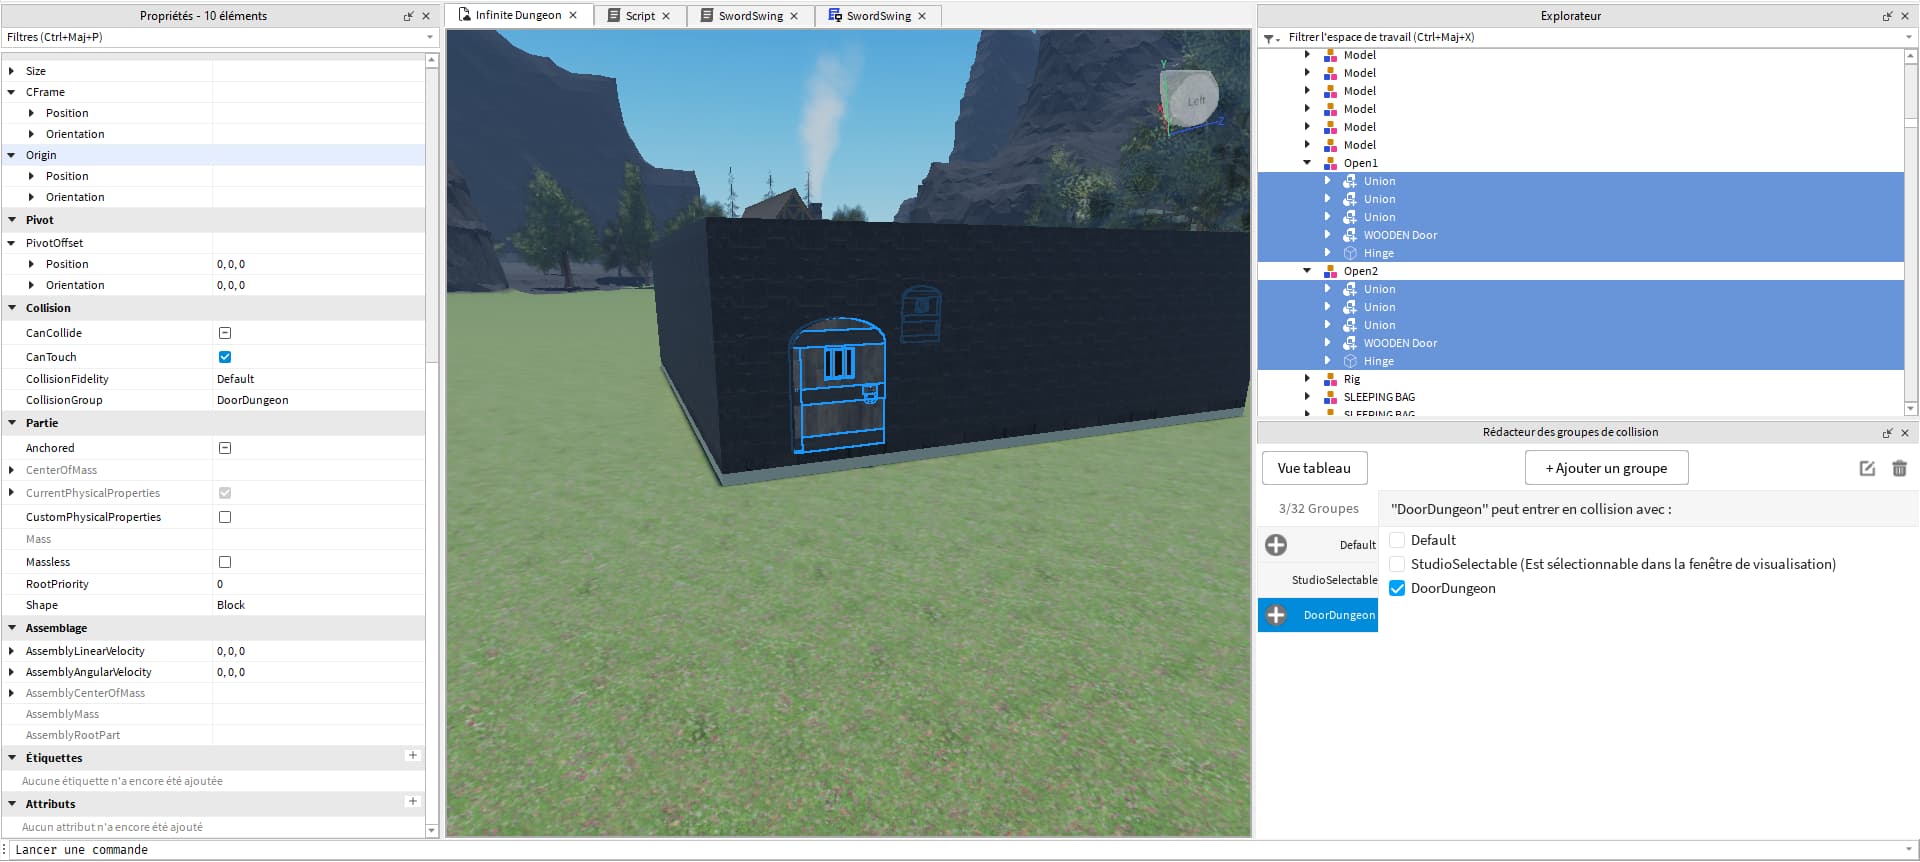
Task: Open the Propriétés filter dropdown arrow
Action: (x=430, y=38)
